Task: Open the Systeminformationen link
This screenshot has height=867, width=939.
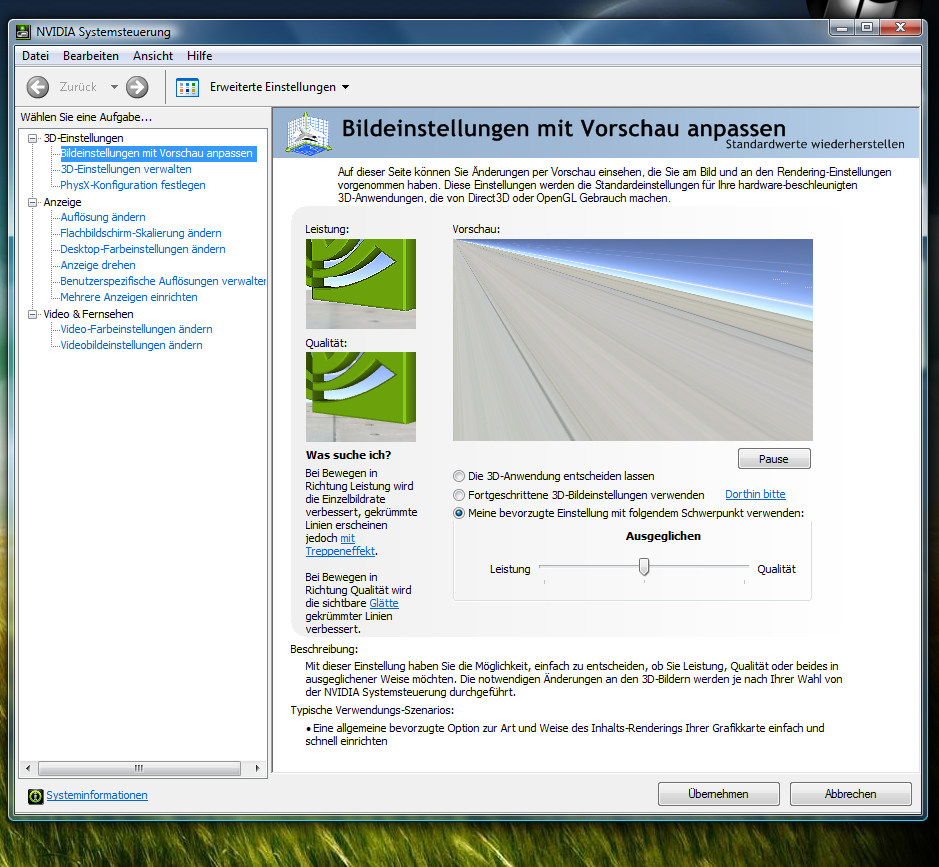Action: (x=97, y=795)
